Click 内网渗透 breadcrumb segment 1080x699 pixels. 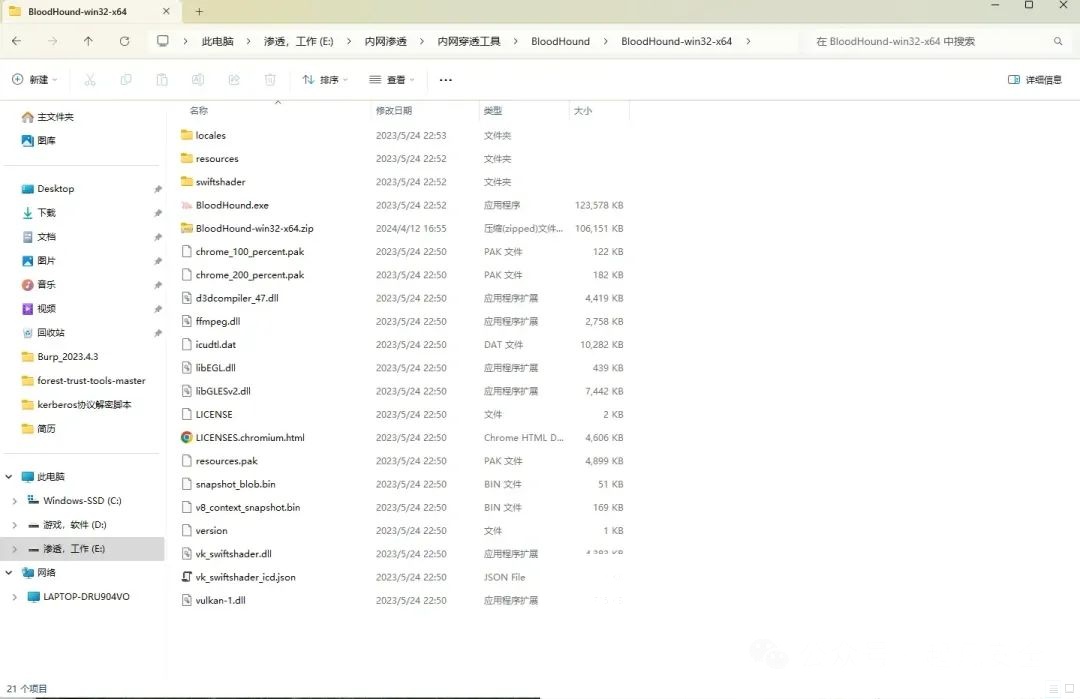click(x=385, y=41)
